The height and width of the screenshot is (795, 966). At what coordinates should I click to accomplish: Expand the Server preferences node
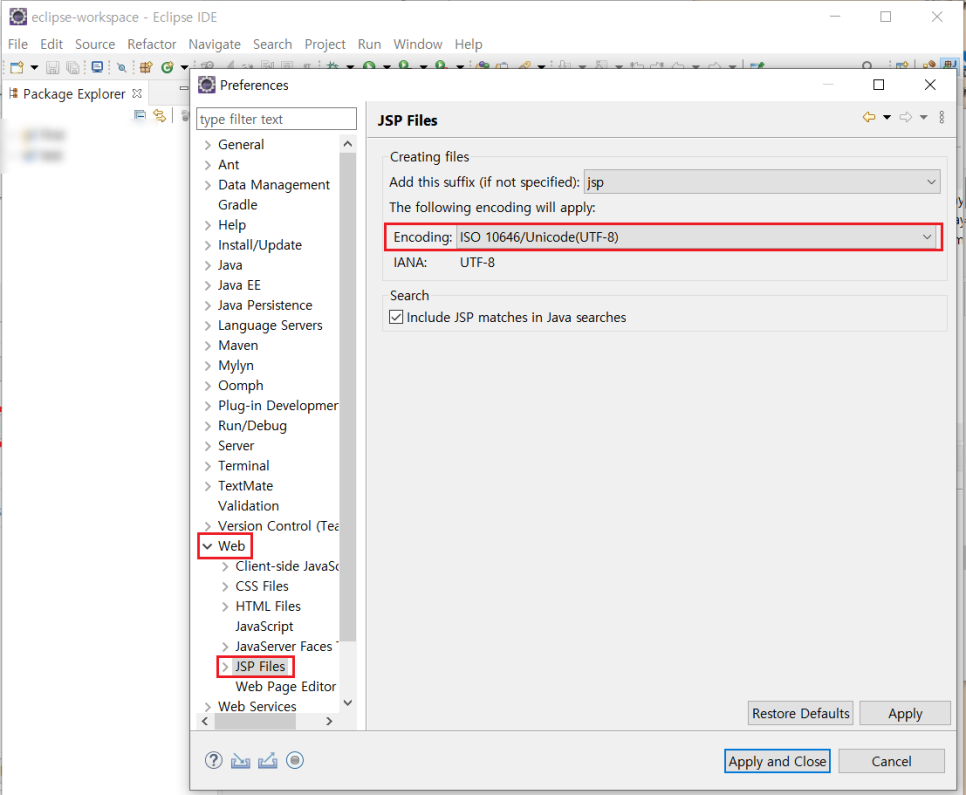[208, 446]
